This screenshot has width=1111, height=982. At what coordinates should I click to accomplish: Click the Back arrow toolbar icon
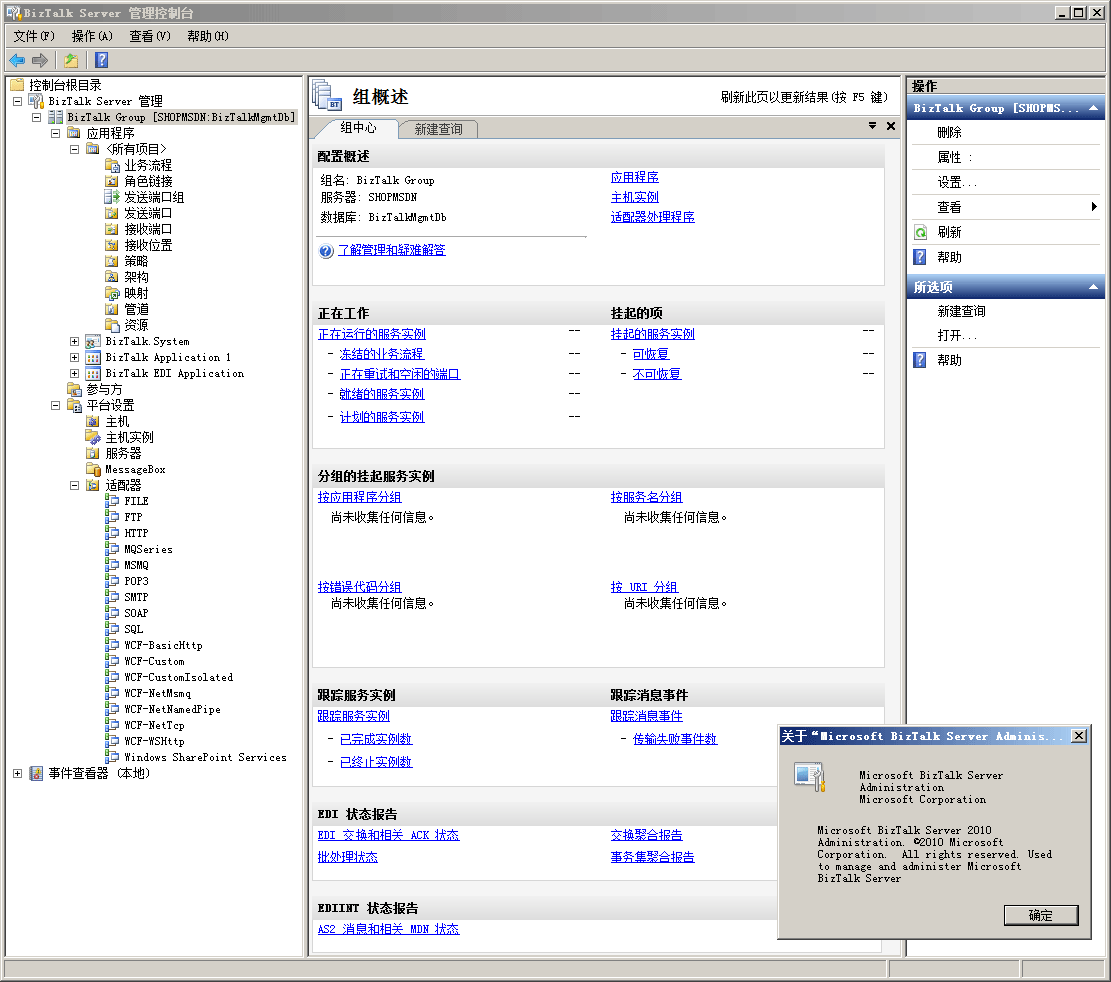click(x=17, y=60)
